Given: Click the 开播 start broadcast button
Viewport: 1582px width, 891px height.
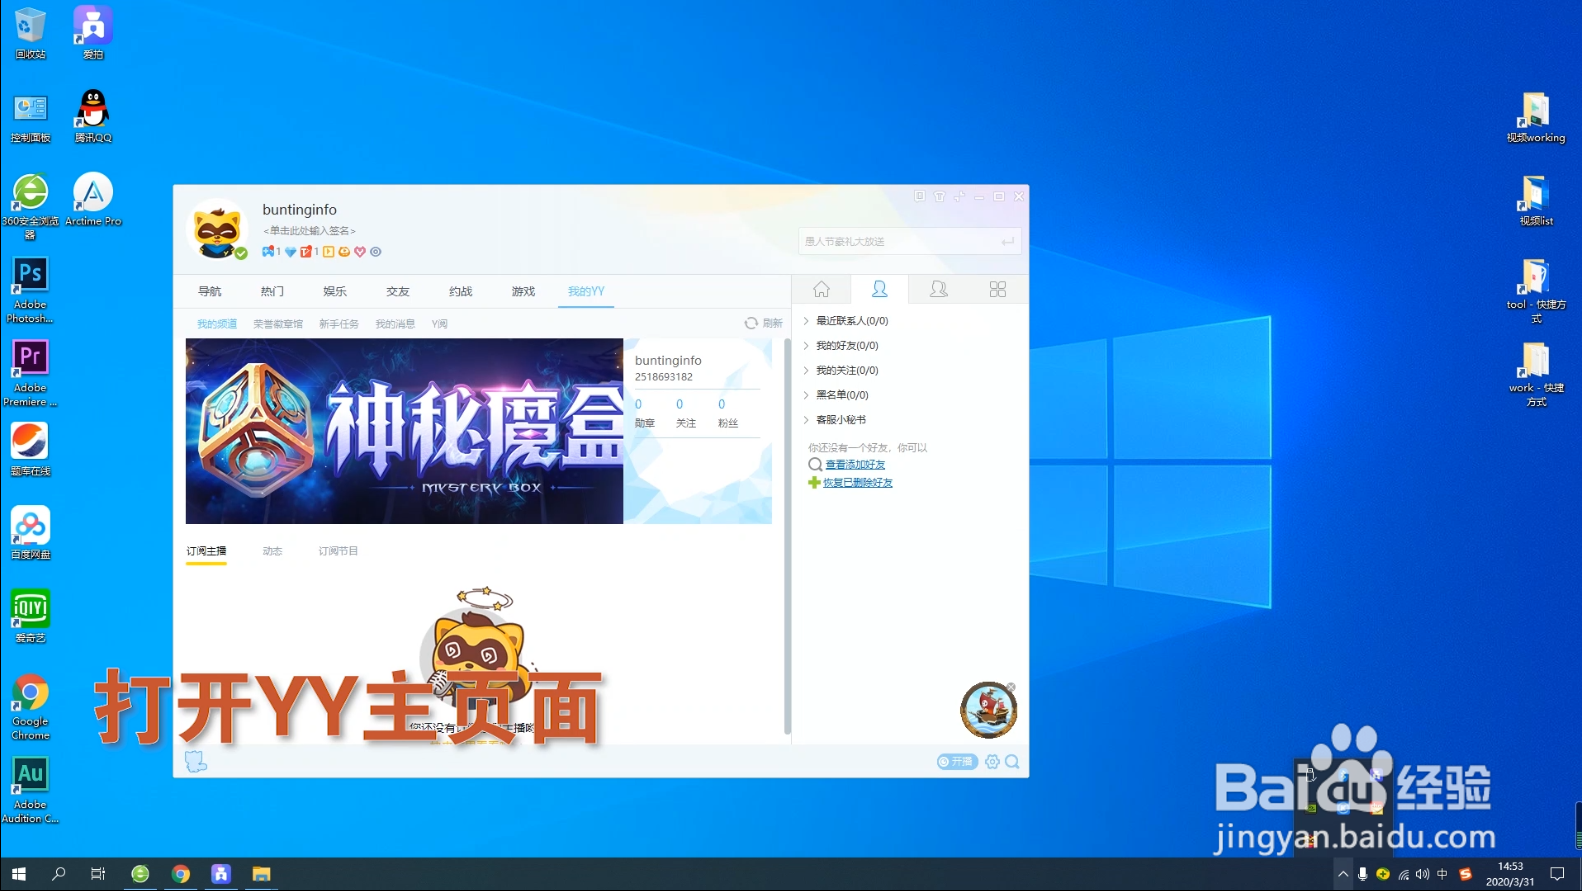Looking at the screenshot, I should coord(957,762).
